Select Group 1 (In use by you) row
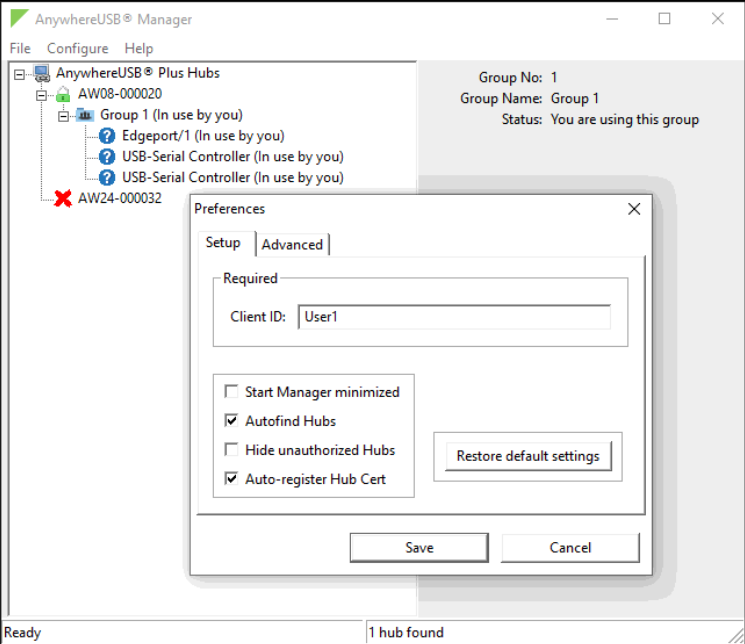 coord(171,115)
